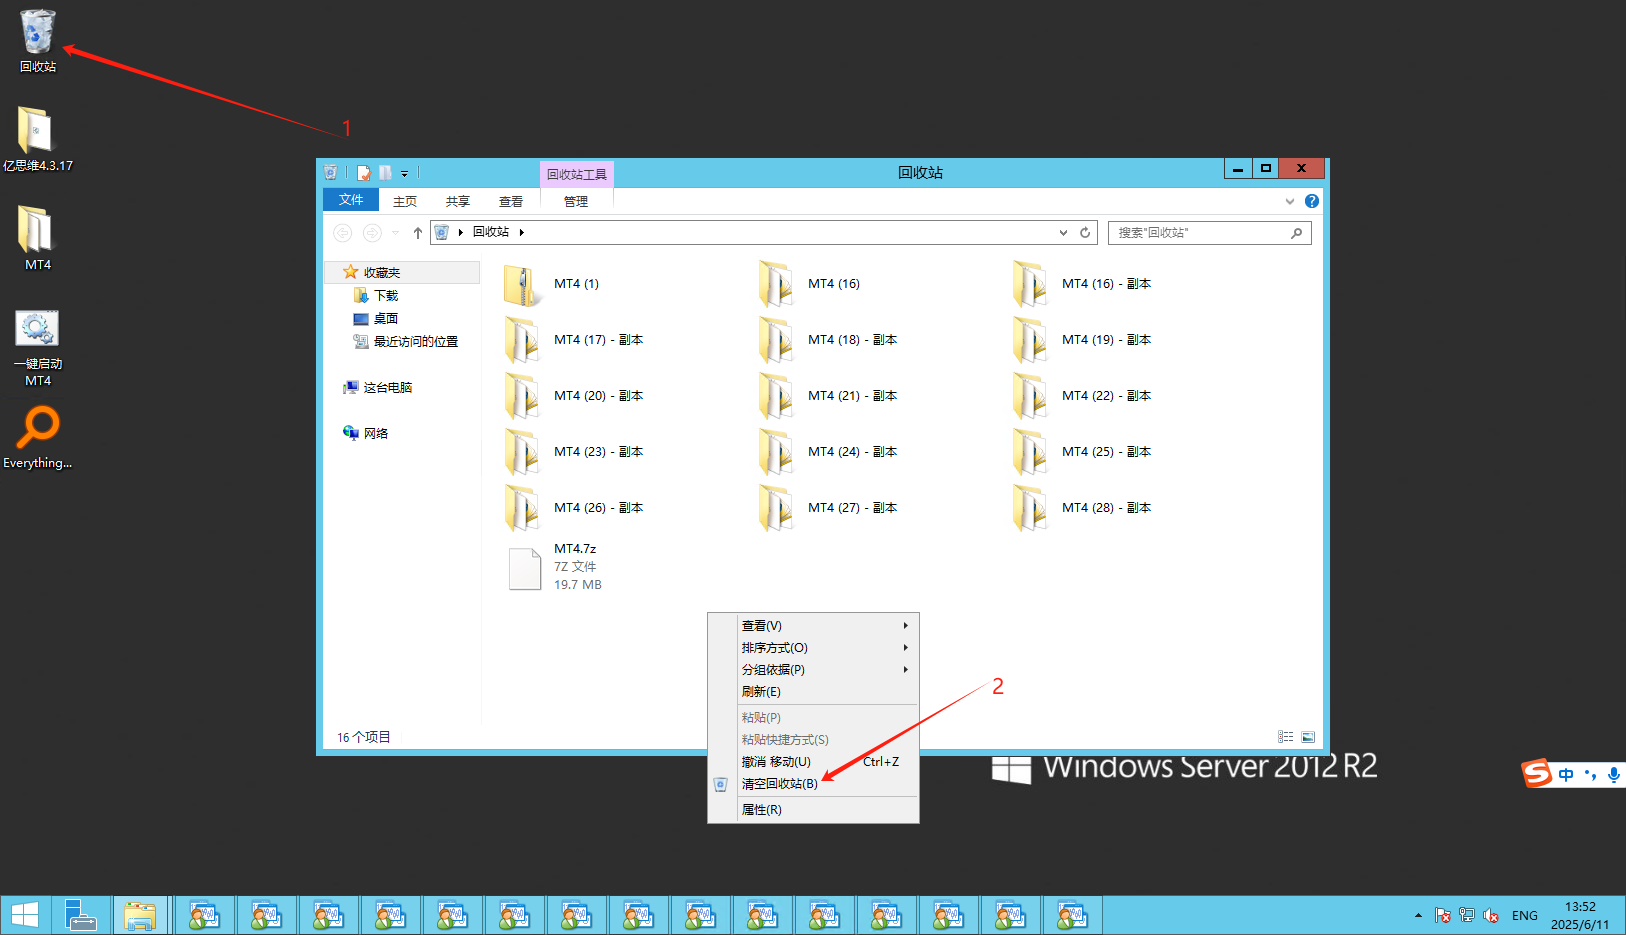Switch to large icons view layout

[1308, 737]
